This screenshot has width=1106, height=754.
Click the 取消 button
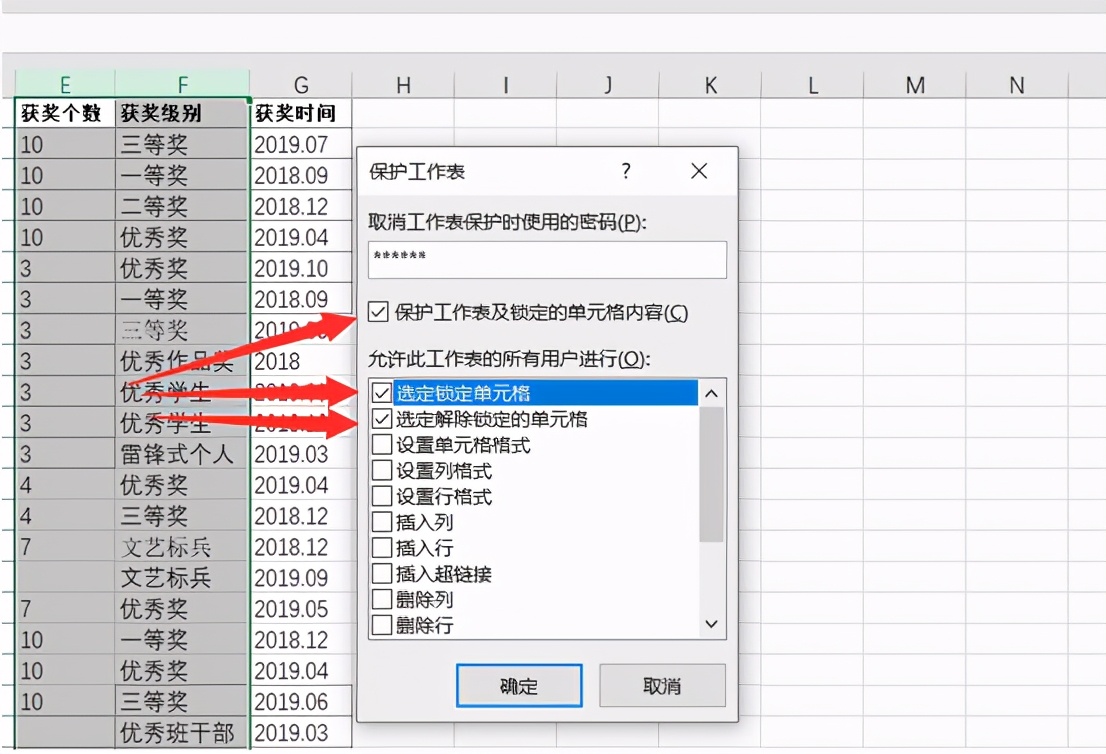pos(662,686)
